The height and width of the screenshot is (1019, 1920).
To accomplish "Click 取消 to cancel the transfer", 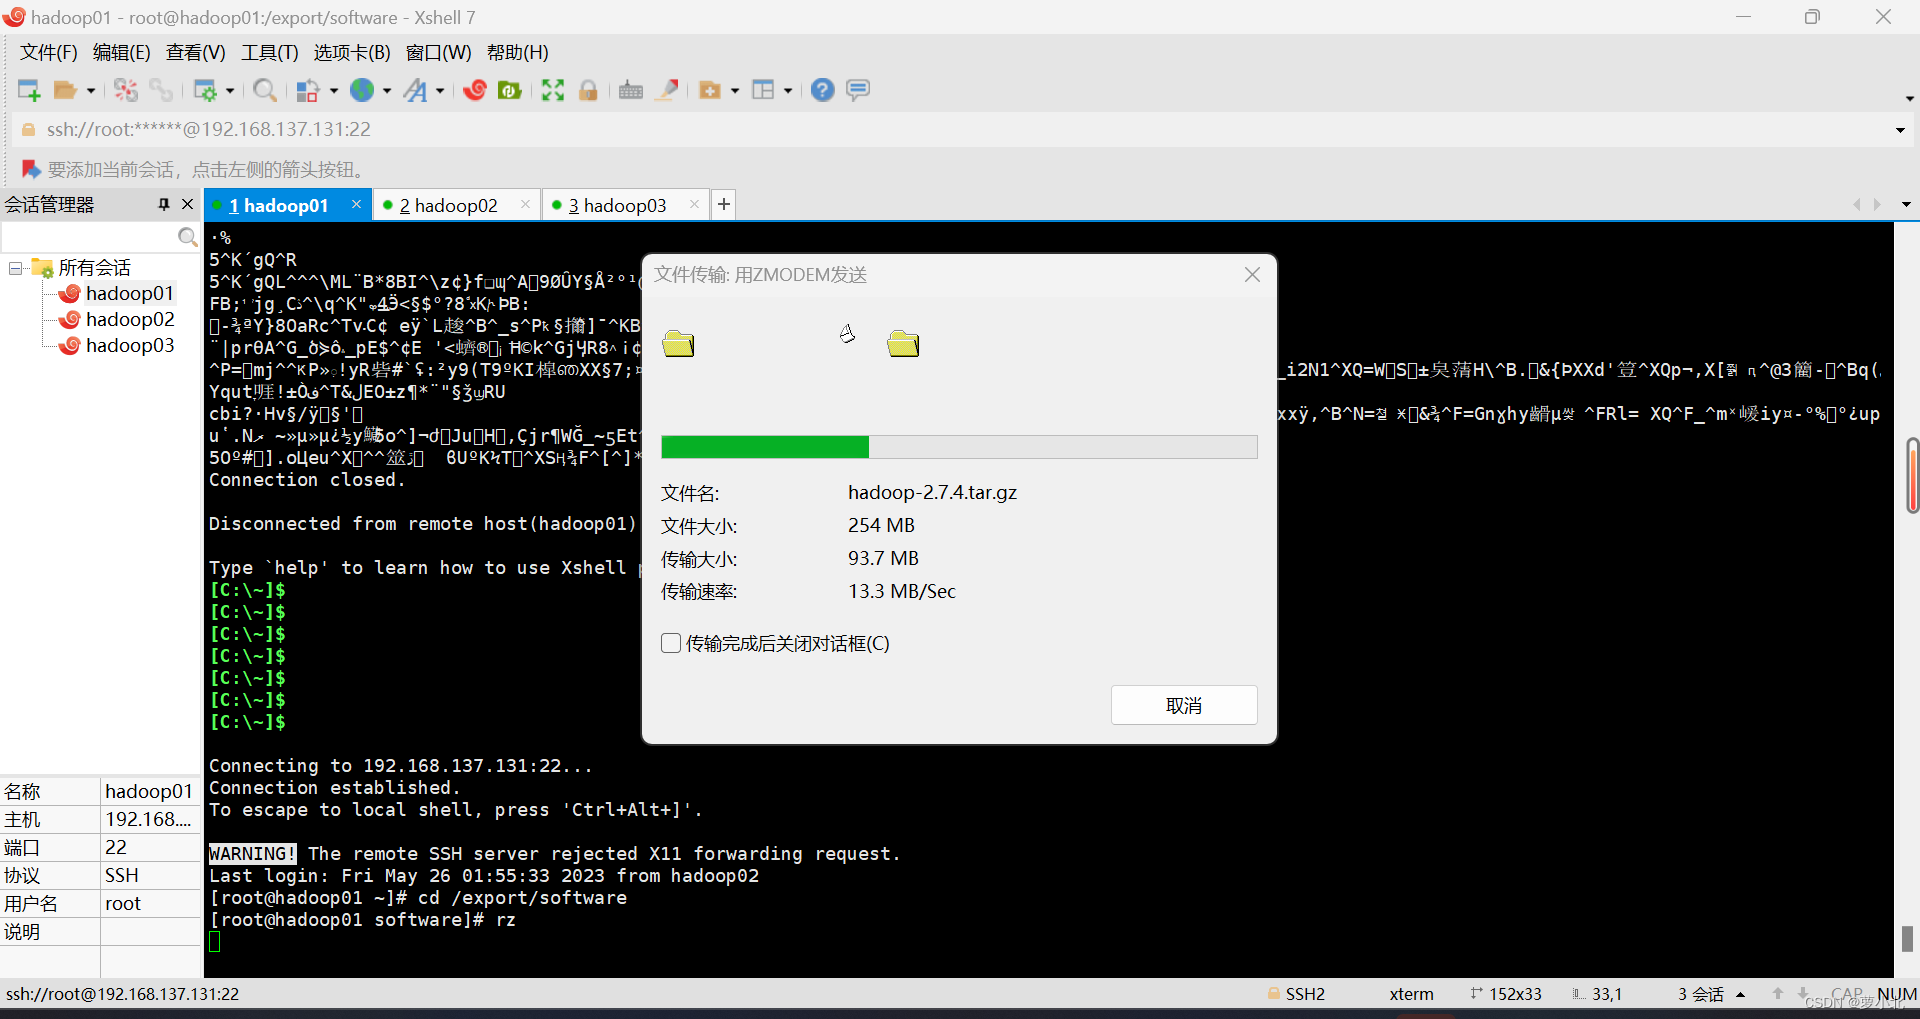I will tap(1184, 705).
